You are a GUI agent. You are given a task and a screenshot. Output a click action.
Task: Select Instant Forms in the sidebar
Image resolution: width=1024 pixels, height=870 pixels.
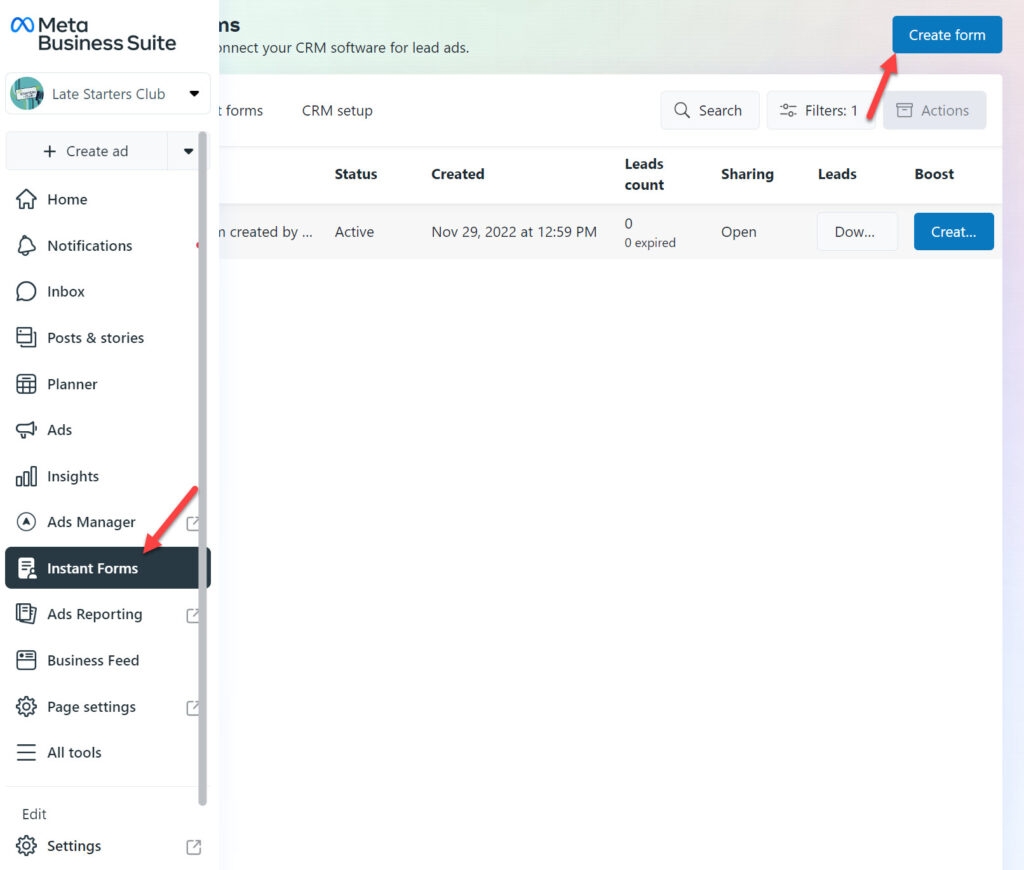point(107,568)
